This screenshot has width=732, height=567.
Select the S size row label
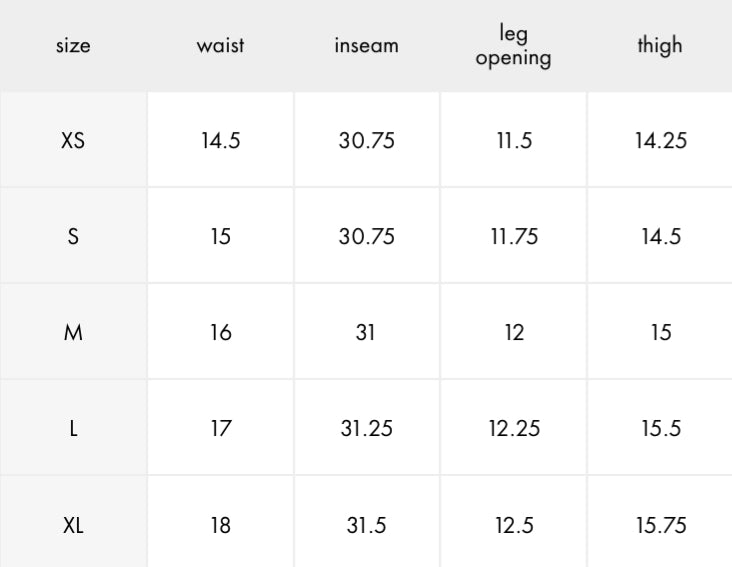[x=73, y=238]
